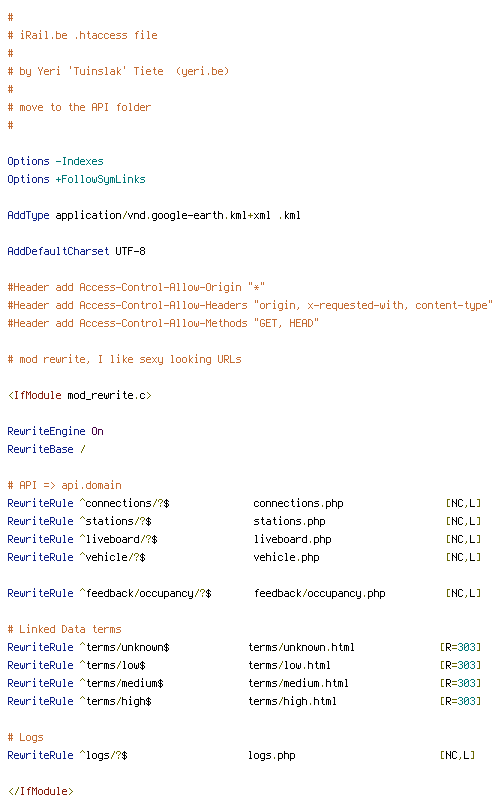This screenshot has width=502, height=808.
Task: Click the ^terms/medium$ pattern
Action: (x=122, y=683)
